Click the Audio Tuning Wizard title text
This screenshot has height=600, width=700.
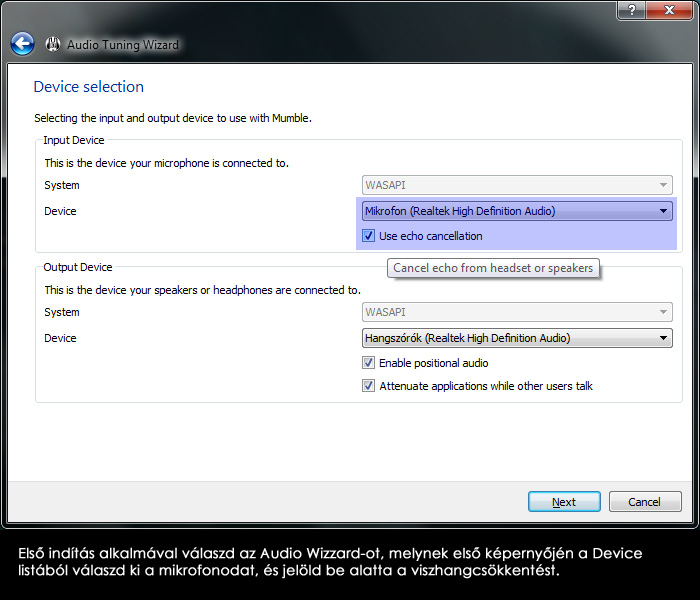click(x=123, y=45)
